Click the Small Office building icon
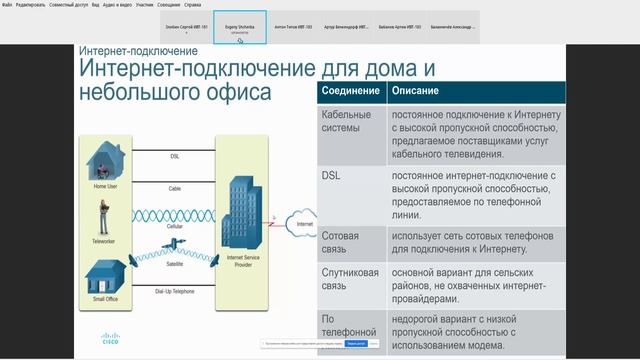 pyautogui.click(x=105, y=277)
